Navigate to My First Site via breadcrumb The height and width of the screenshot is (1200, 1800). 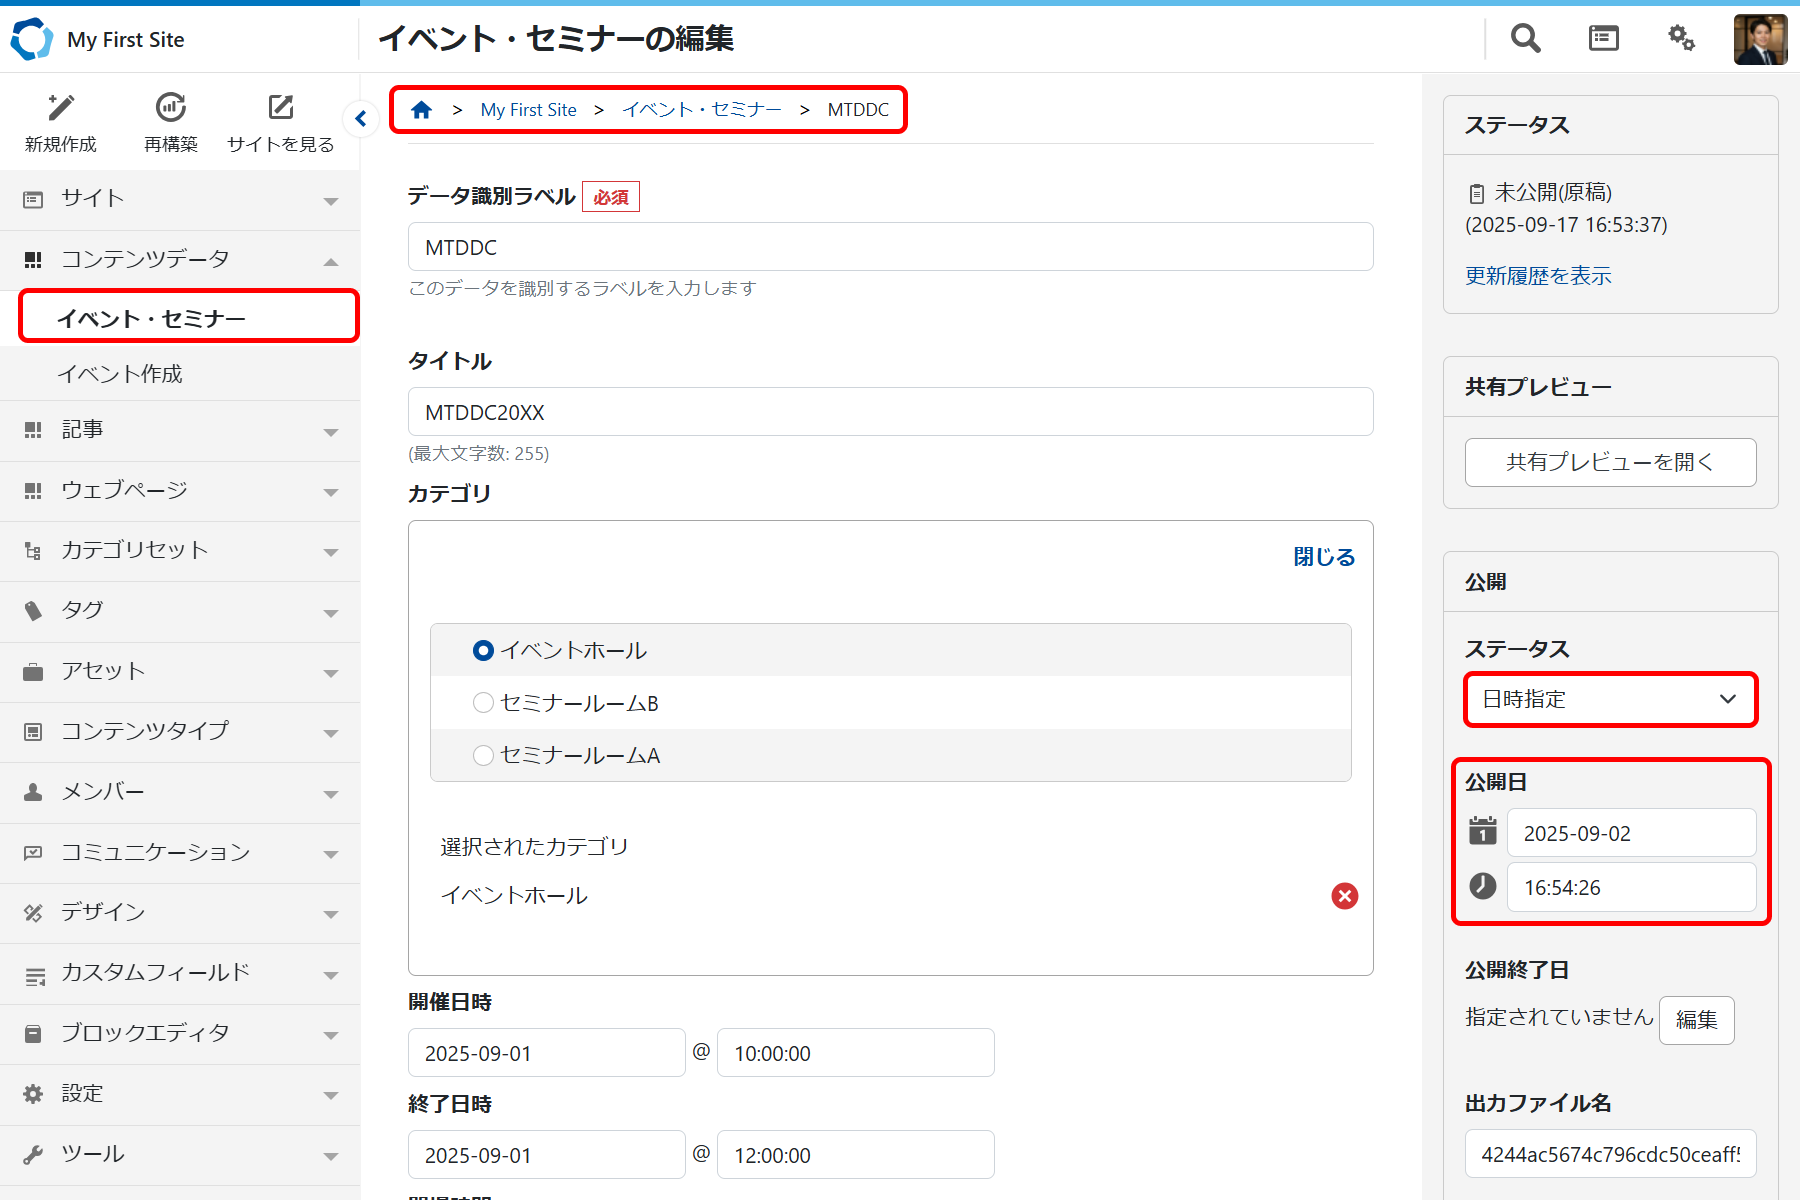(x=528, y=109)
